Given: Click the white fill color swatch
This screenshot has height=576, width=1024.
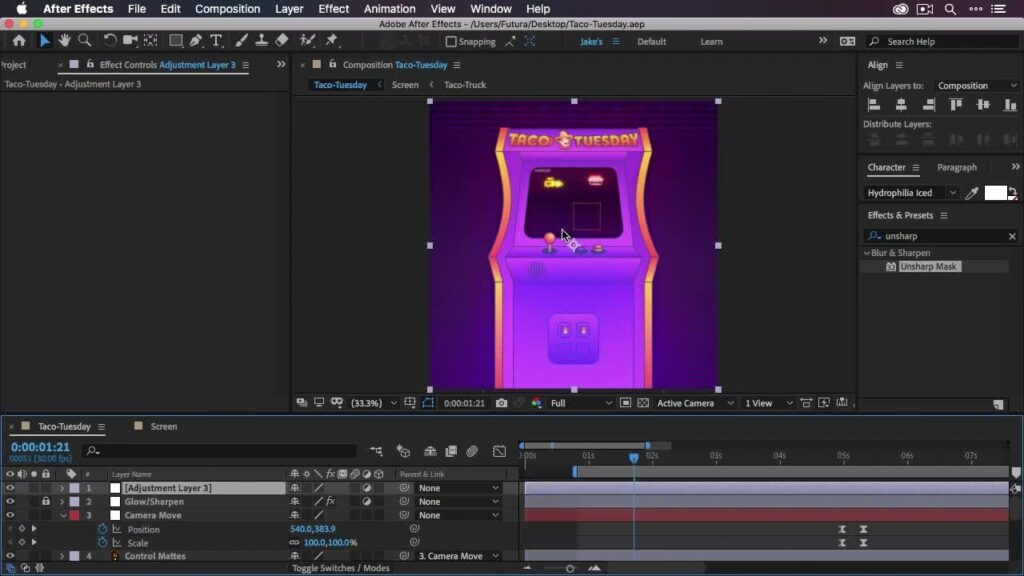Looking at the screenshot, I should click(x=995, y=193).
